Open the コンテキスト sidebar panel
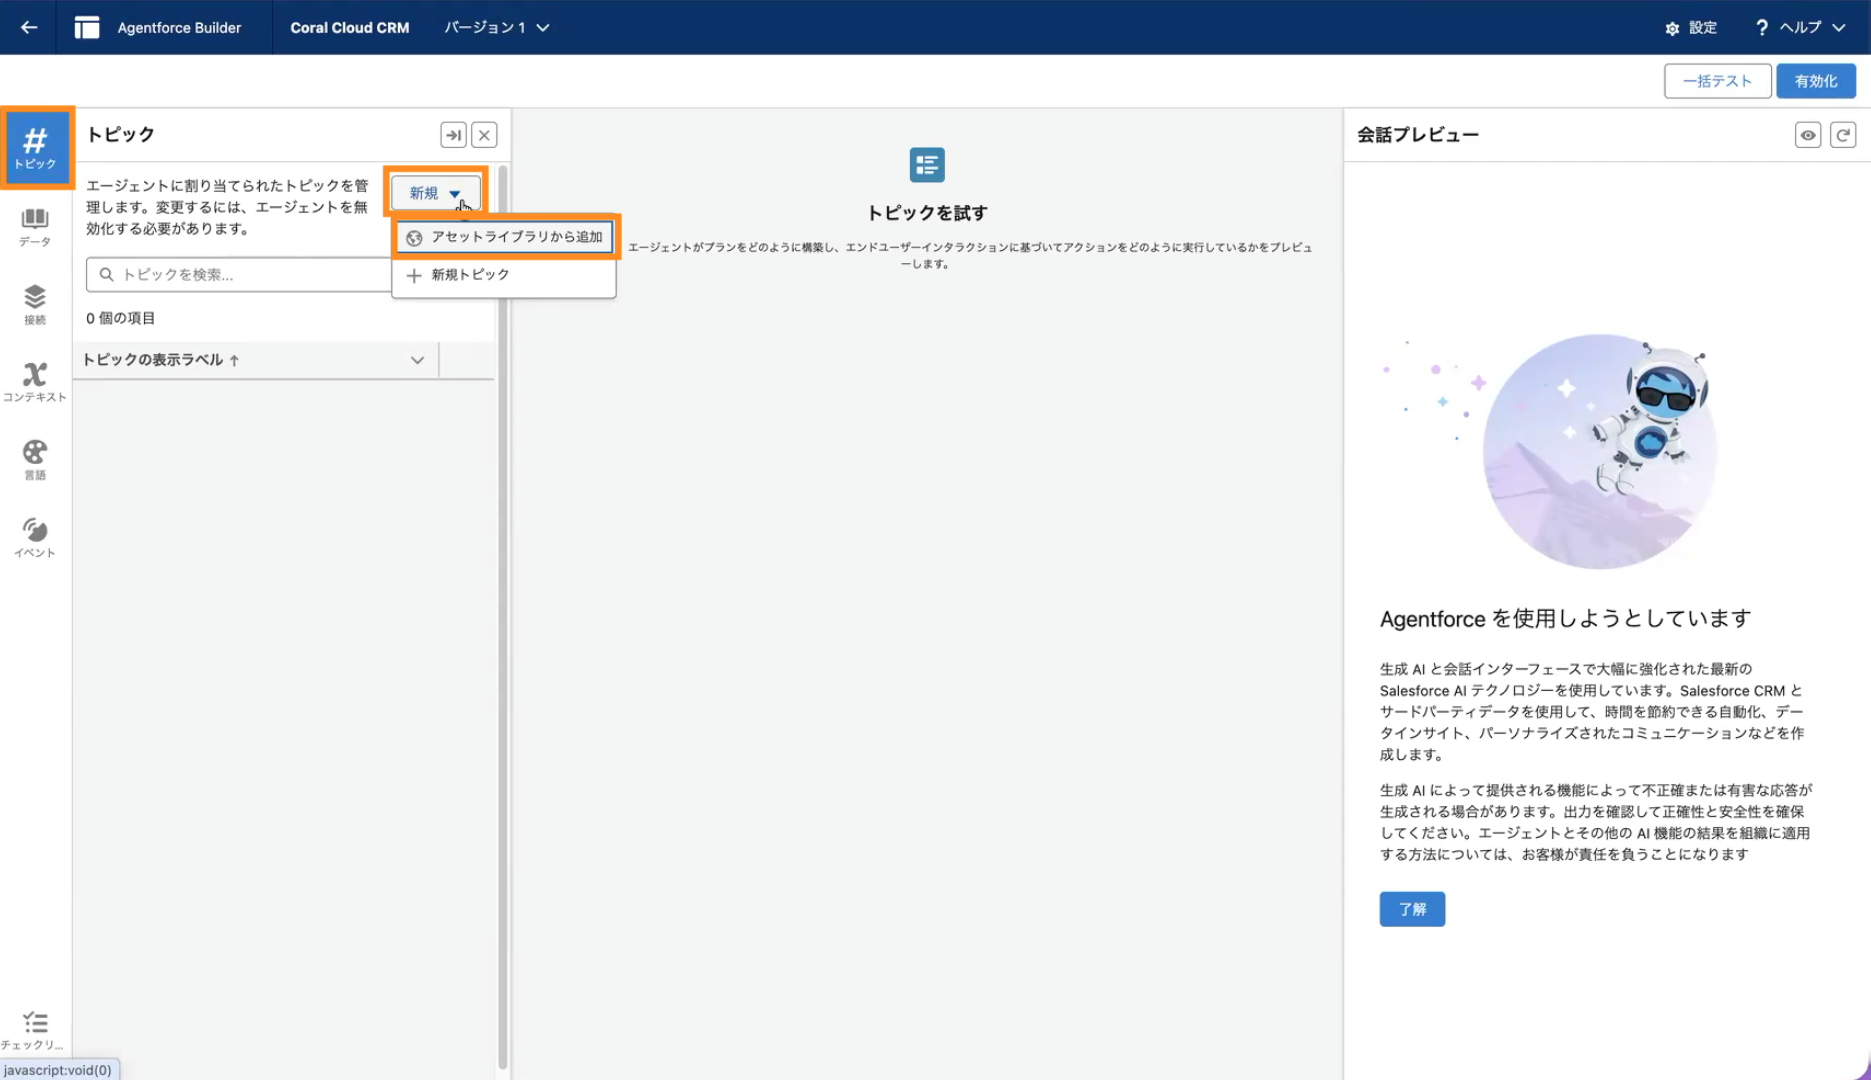Image resolution: width=1871 pixels, height=1080 pixels. pyautogui.click(x=35, y=382)
